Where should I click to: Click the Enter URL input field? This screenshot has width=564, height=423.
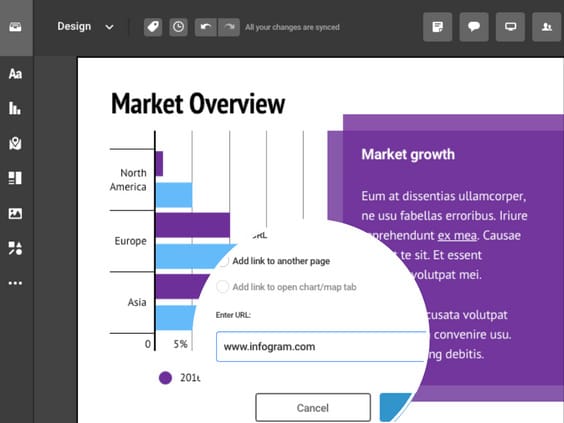321,347
